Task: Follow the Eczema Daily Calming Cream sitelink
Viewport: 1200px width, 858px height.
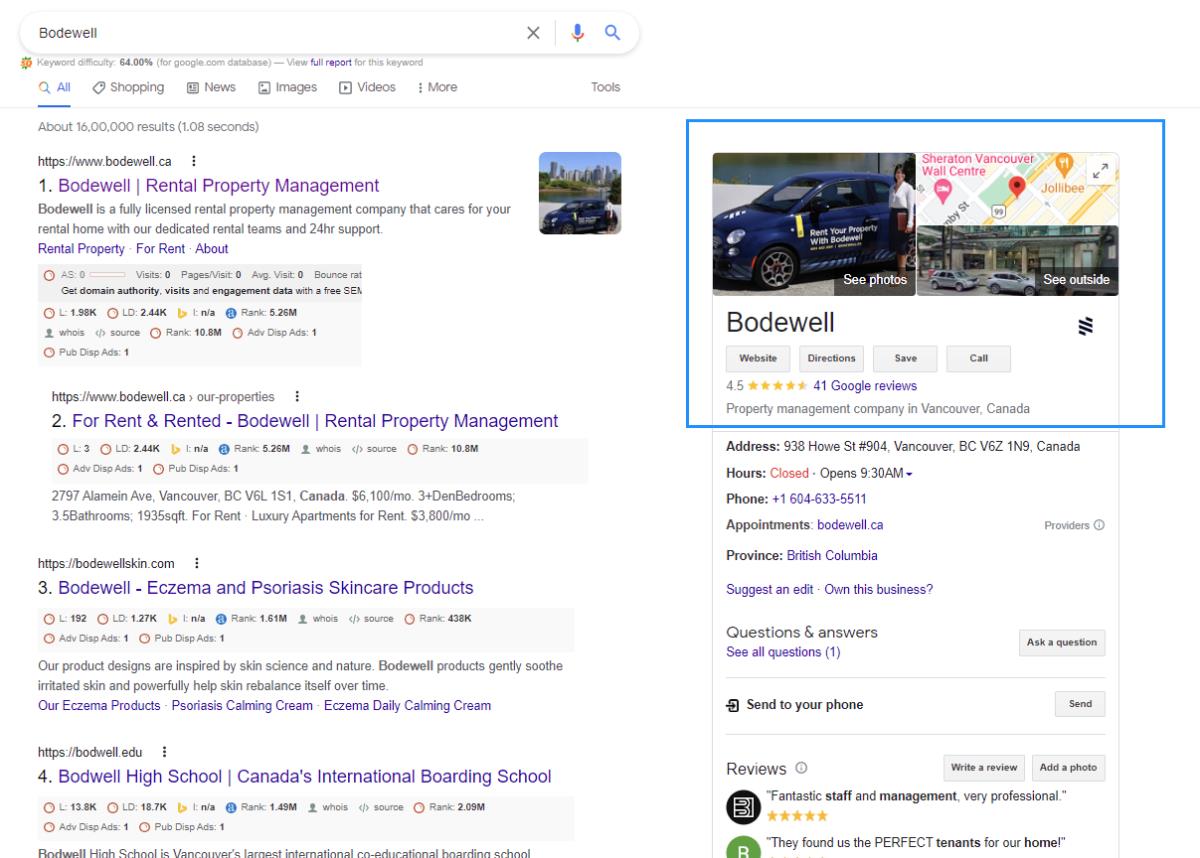Action: coord(408,706)
